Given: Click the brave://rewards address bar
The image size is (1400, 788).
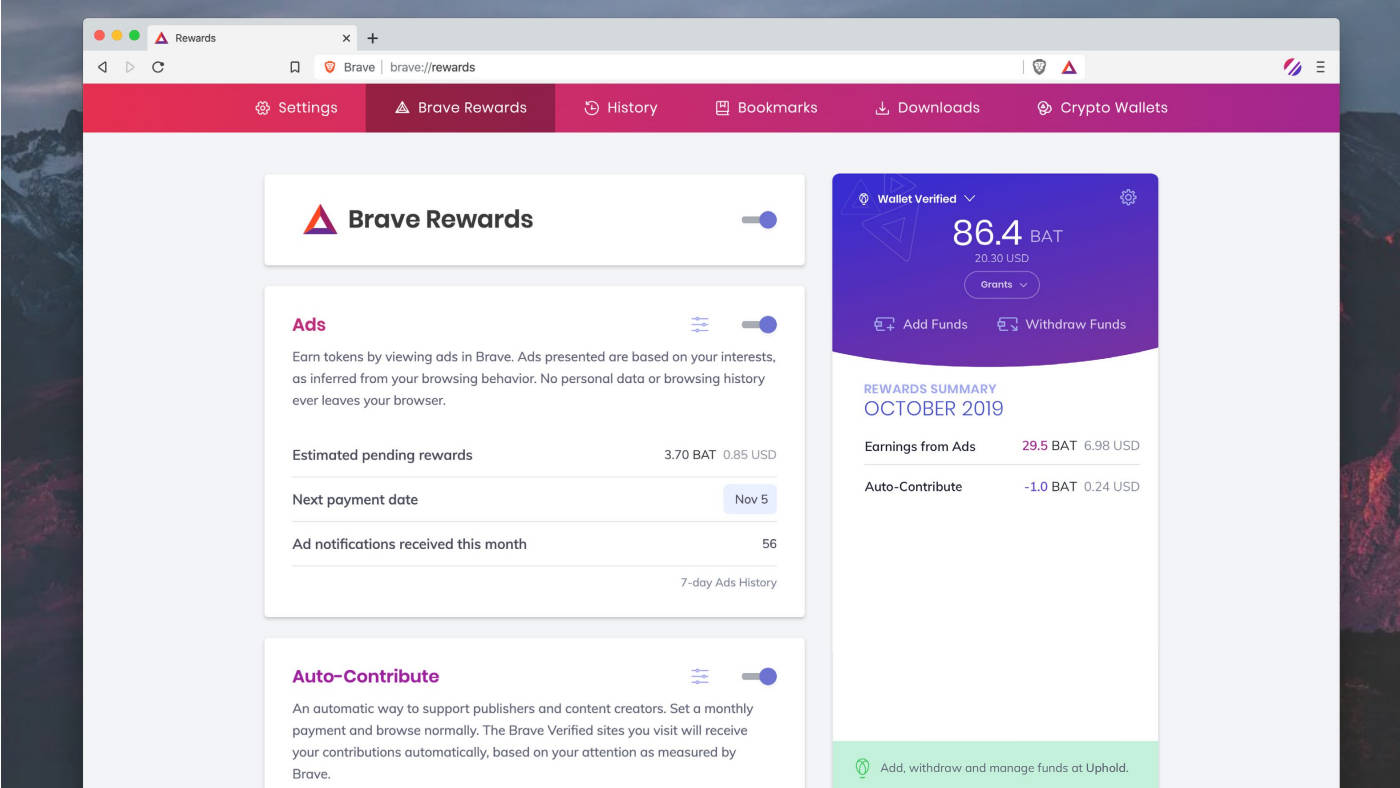Looking at the screenshot, I should [670, 67].
